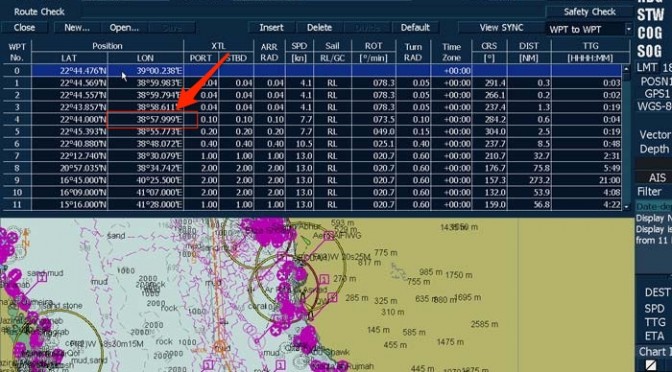This screenshot has width=672, height=372.
Task: Select waypoint 0 latitude cell
Action: click(x=69, y=71)
